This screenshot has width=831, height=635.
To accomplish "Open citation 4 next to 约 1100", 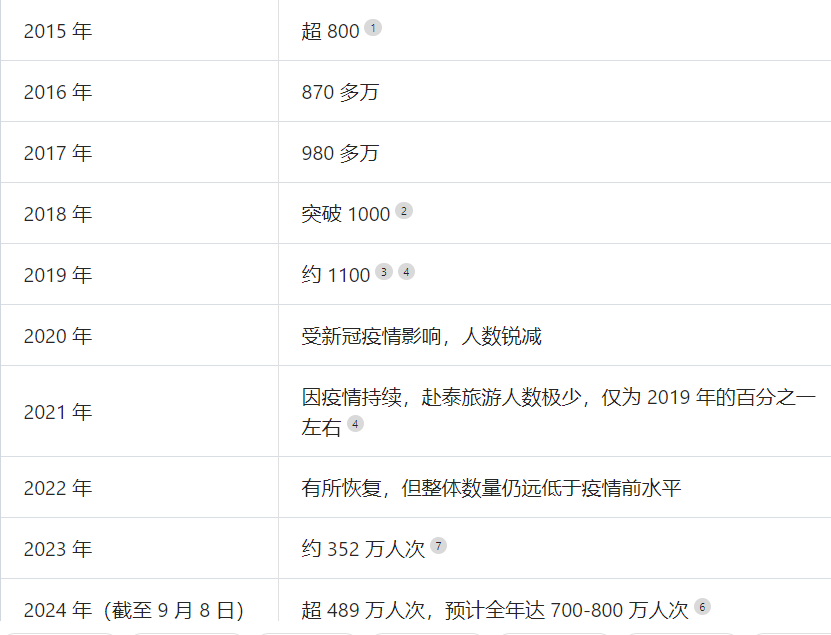I will pos(406,272).
